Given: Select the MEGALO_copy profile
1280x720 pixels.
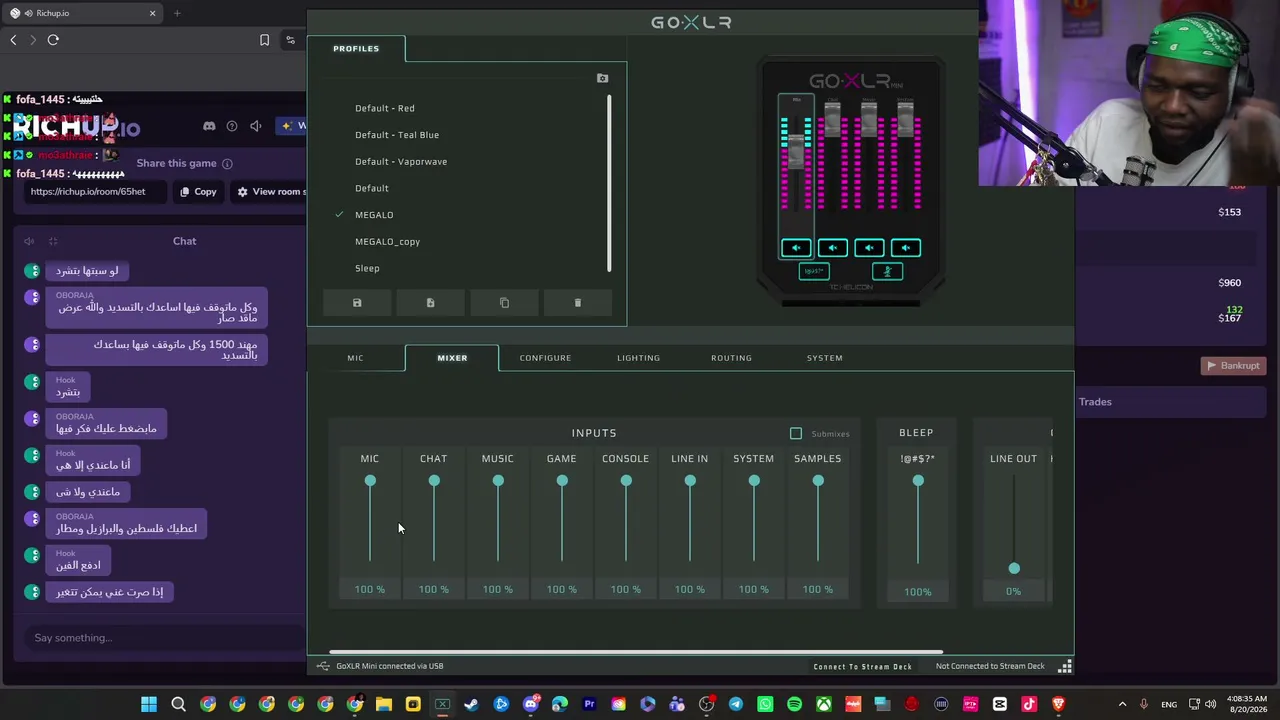Looking at the screenshot, I should (x=387, y=242).
